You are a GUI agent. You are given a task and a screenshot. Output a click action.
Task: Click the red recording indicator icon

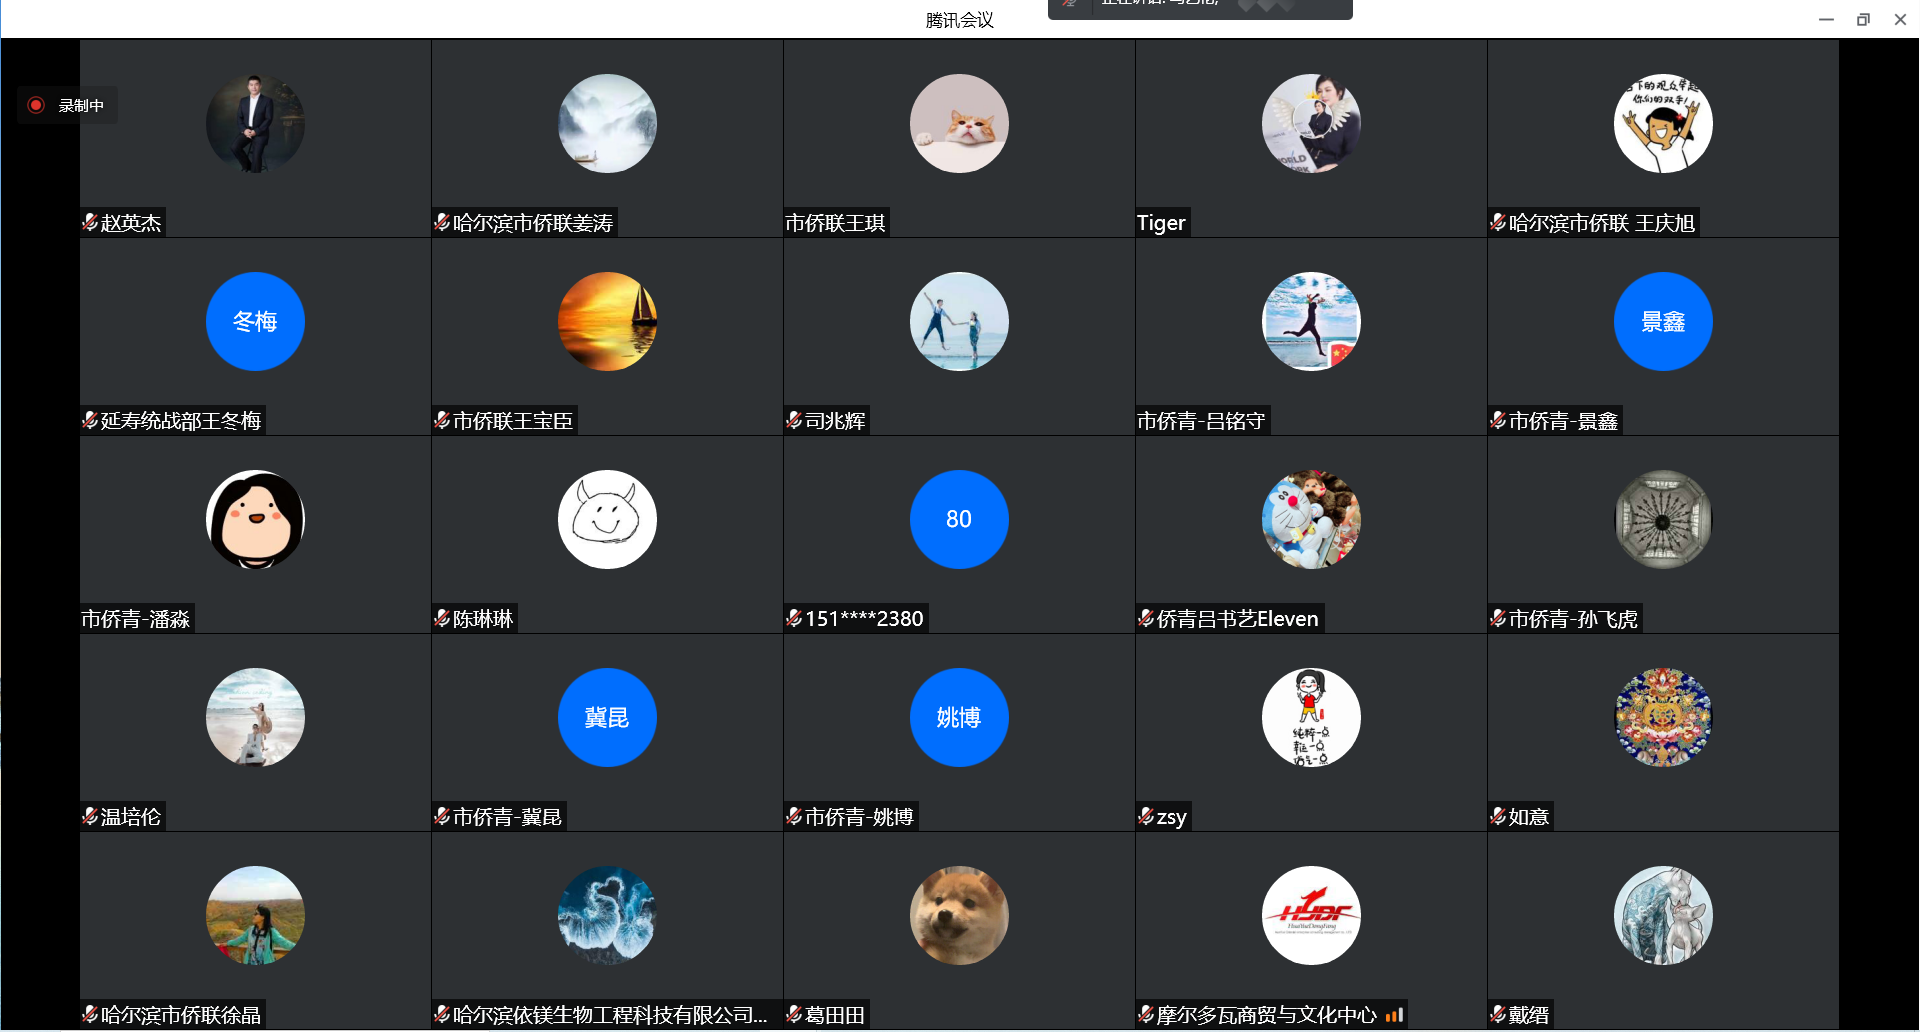point(36,105)
